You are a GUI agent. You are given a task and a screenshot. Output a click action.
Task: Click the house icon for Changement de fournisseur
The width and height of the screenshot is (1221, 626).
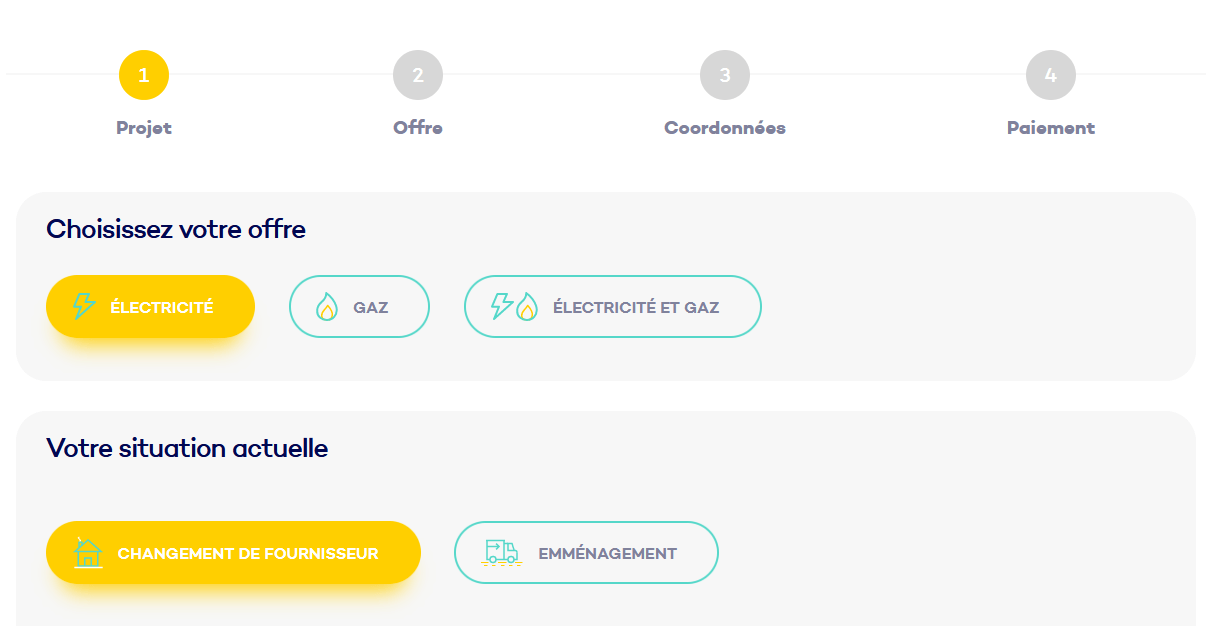pyautogui.click(x=88, y=552)
